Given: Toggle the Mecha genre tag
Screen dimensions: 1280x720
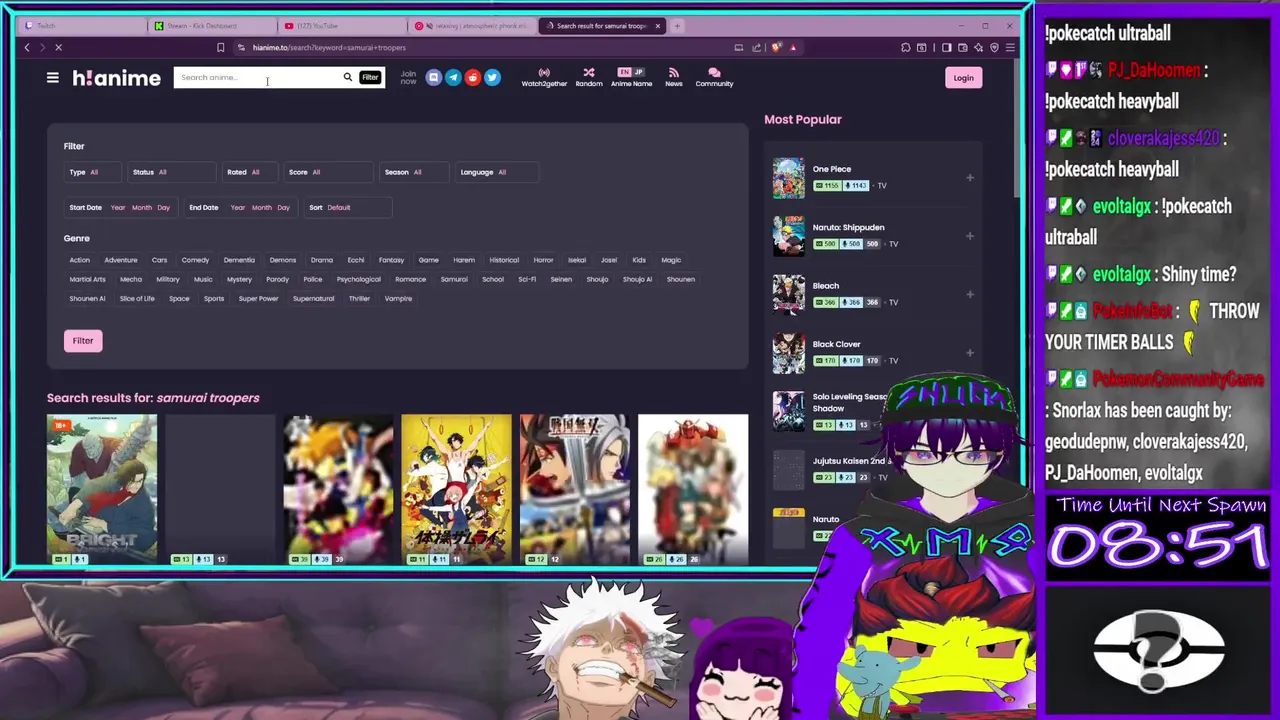Looking at the screenshot, I should click(131, 279).
